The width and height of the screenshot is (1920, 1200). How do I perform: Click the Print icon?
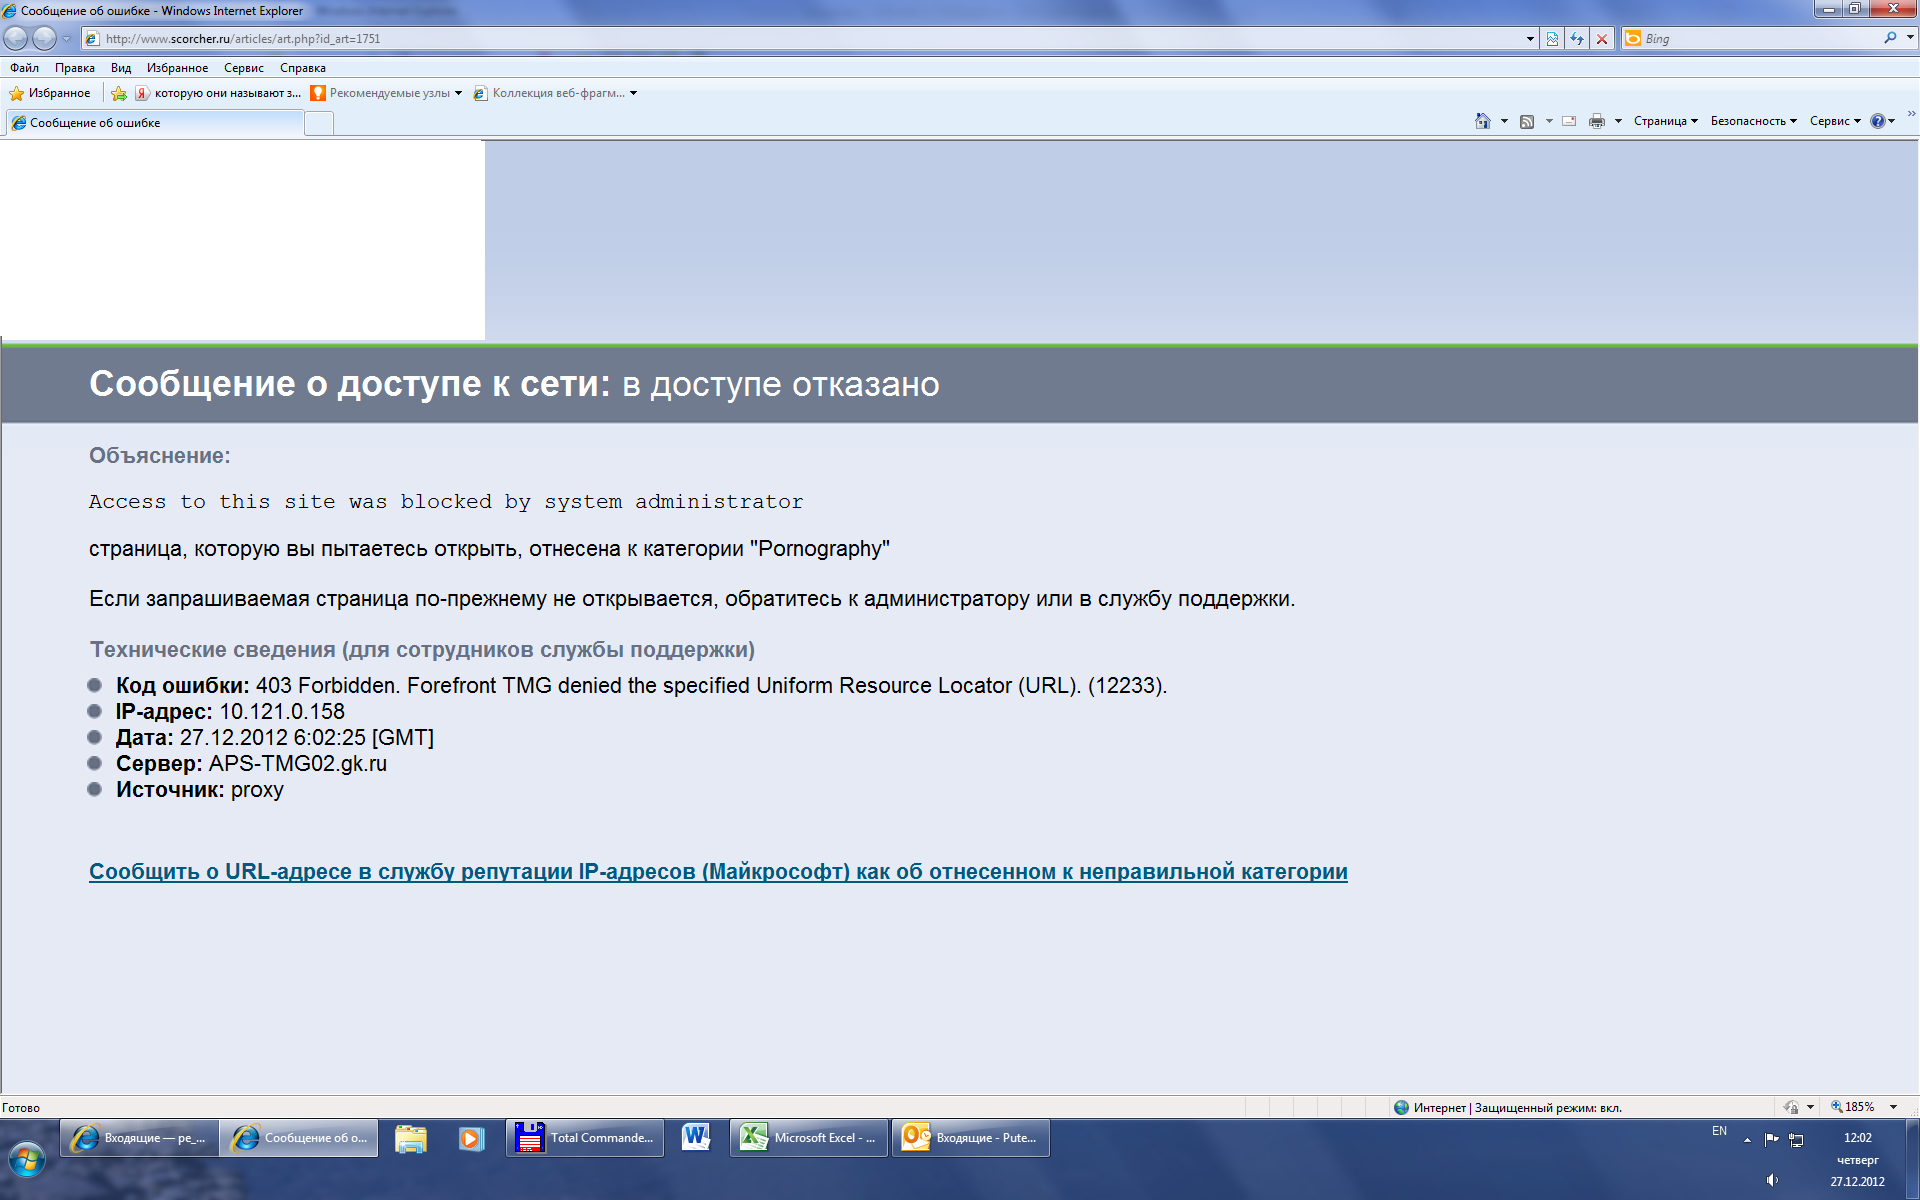tap(1597, 121)
